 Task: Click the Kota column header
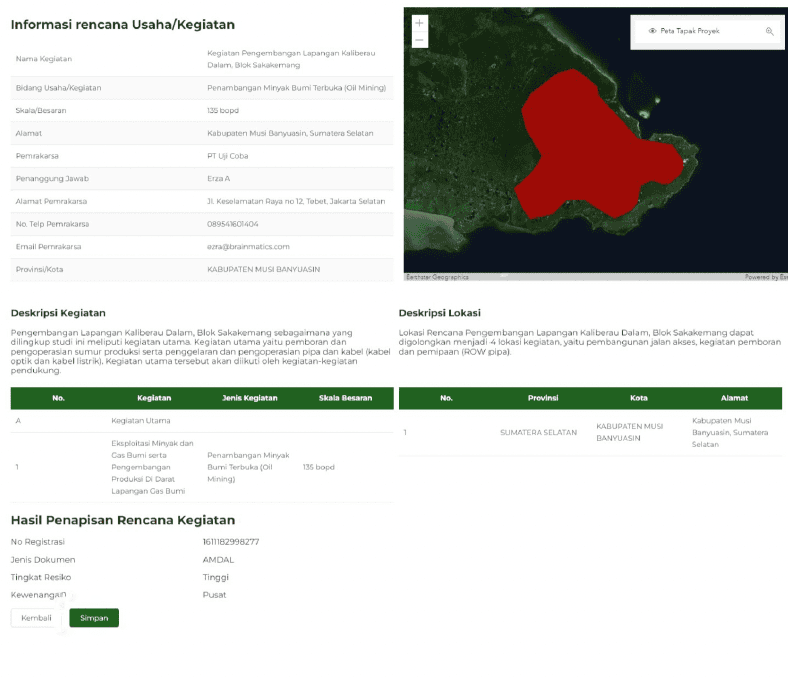click(x=639, y=398)
